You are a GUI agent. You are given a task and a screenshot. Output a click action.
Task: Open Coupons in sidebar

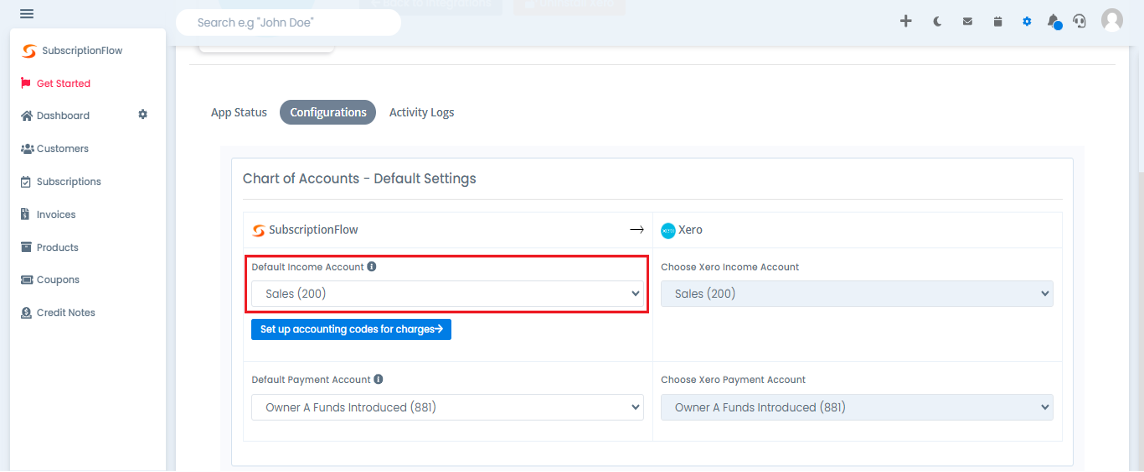coord(50,279)
